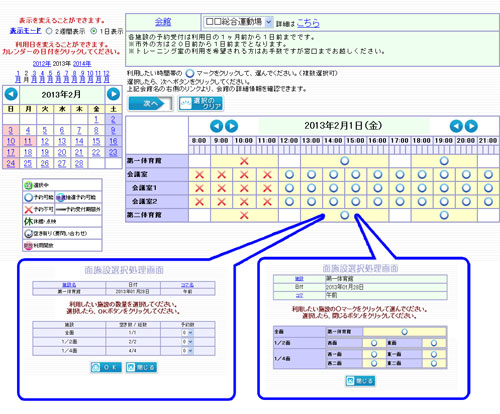The image size is (500, 414).
Task: Select 会議室 availability circle at 15:00
Action: click(356, 174)
